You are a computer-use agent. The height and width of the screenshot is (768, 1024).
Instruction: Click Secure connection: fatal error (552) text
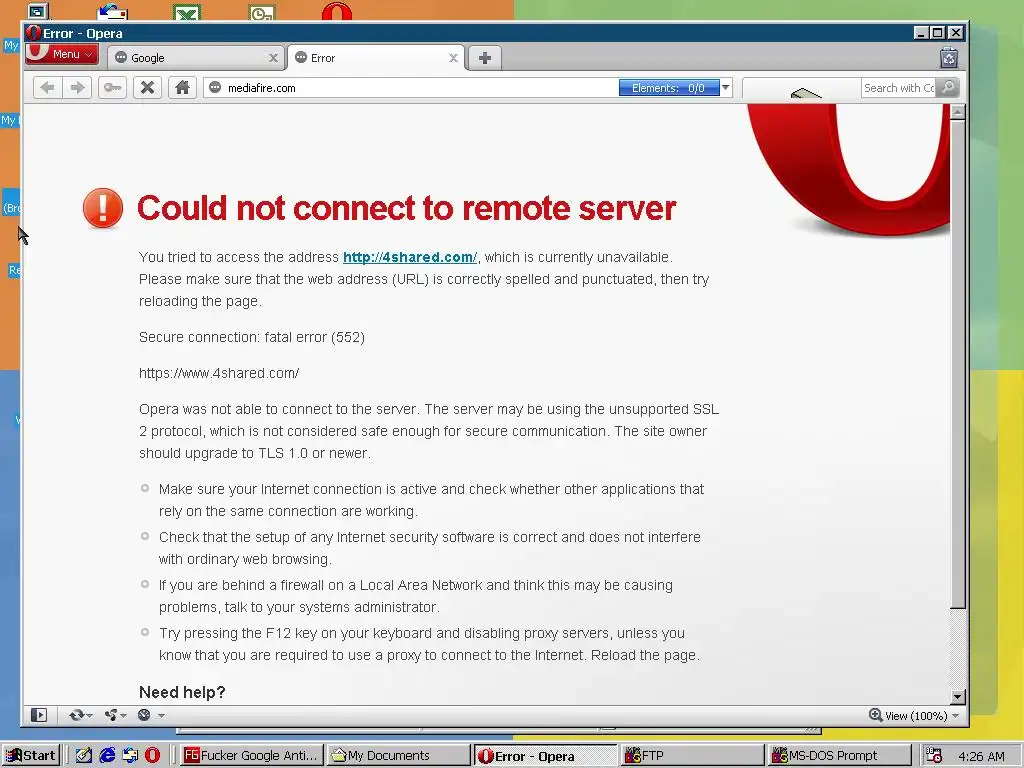point(251,338)
